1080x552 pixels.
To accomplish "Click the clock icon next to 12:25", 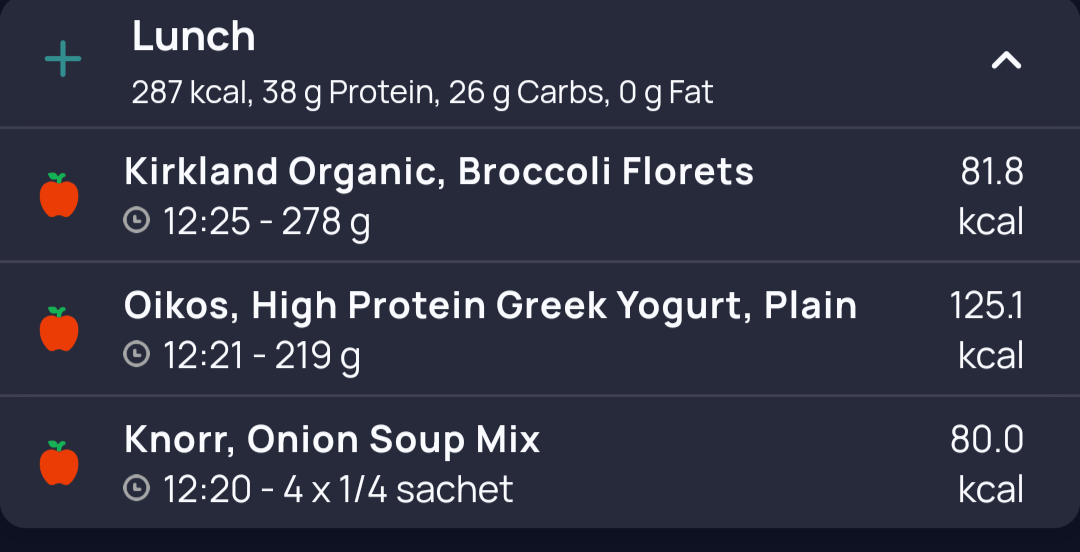I will pyautogui.click(x=136, y=221).
